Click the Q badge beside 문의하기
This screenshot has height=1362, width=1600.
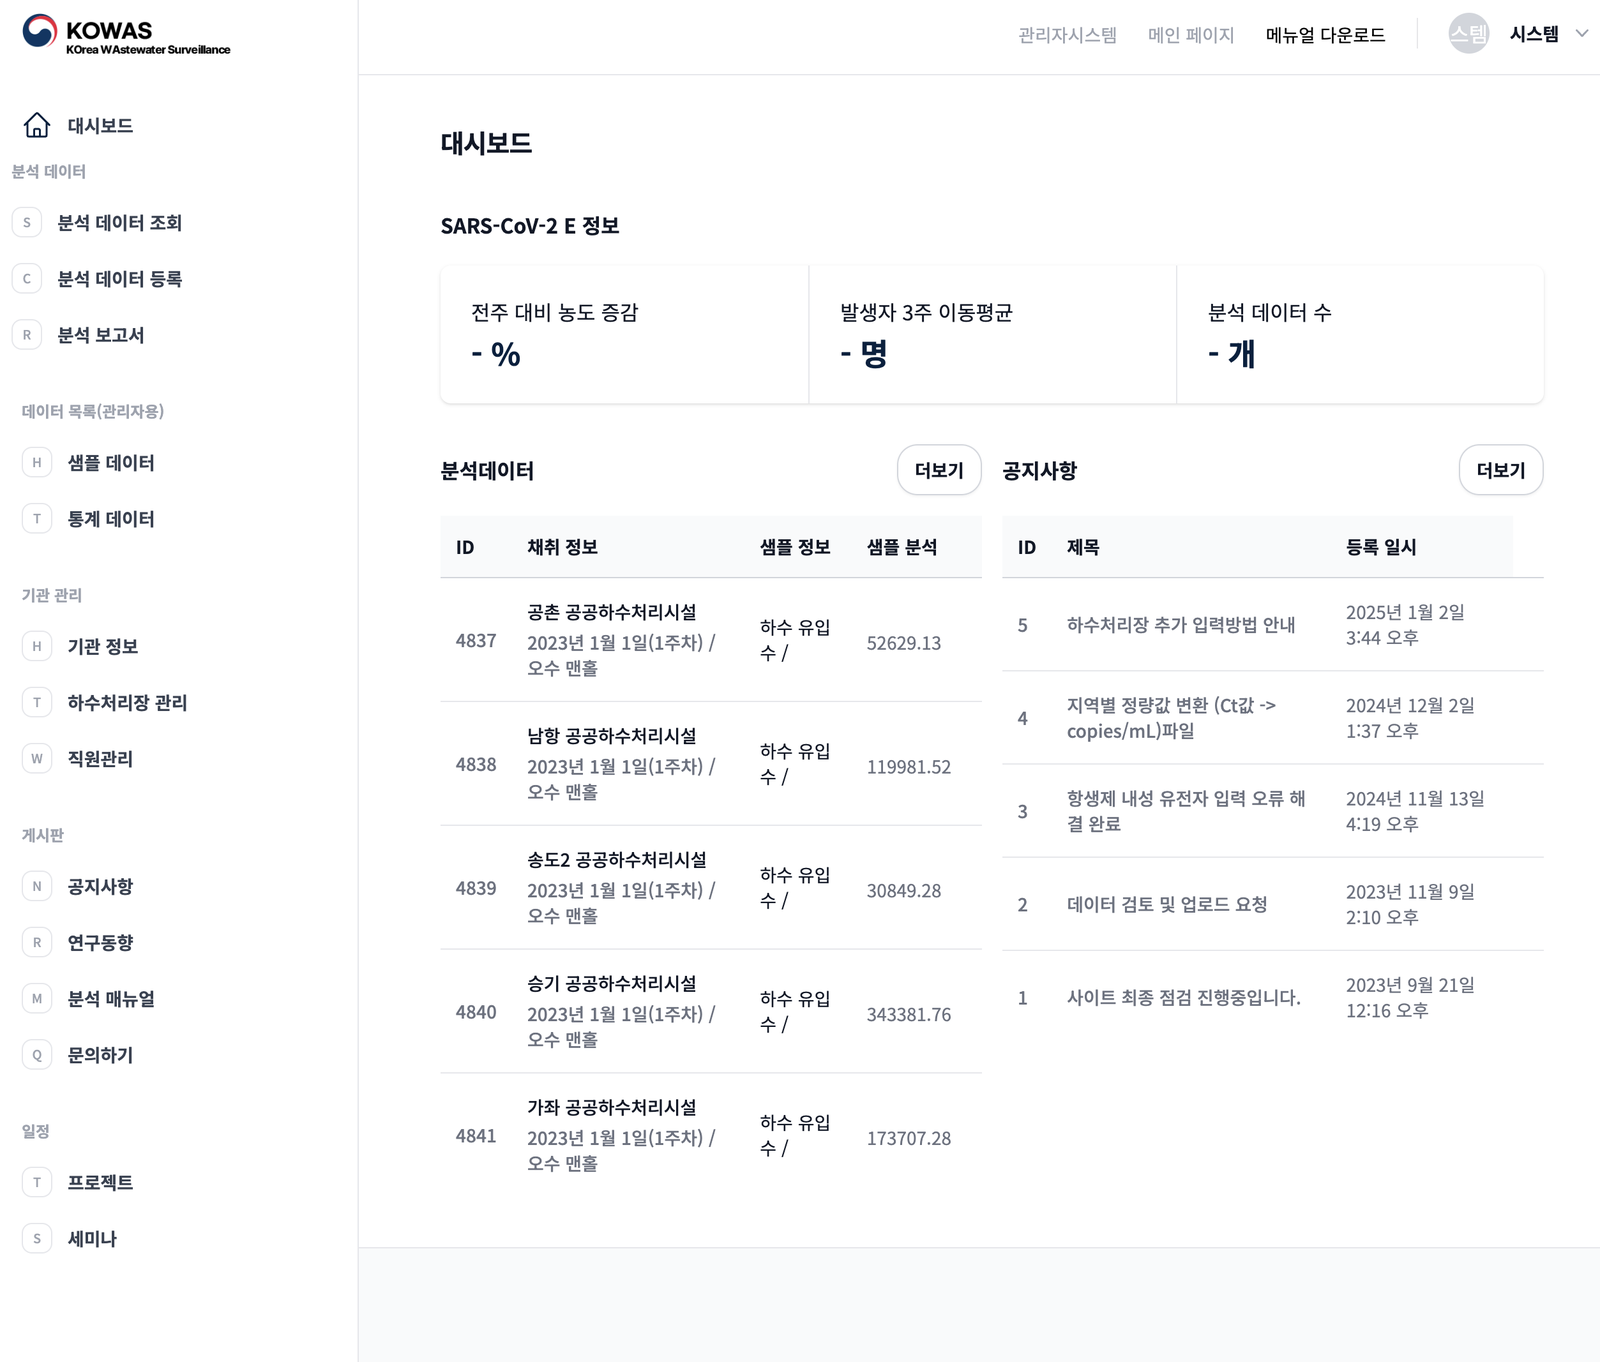37,1055
